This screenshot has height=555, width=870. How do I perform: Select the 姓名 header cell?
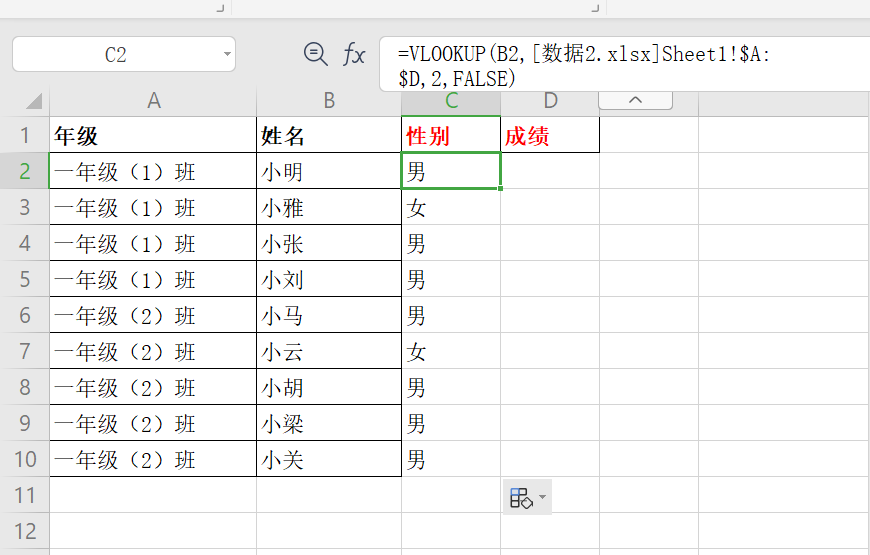coord(329,135)
